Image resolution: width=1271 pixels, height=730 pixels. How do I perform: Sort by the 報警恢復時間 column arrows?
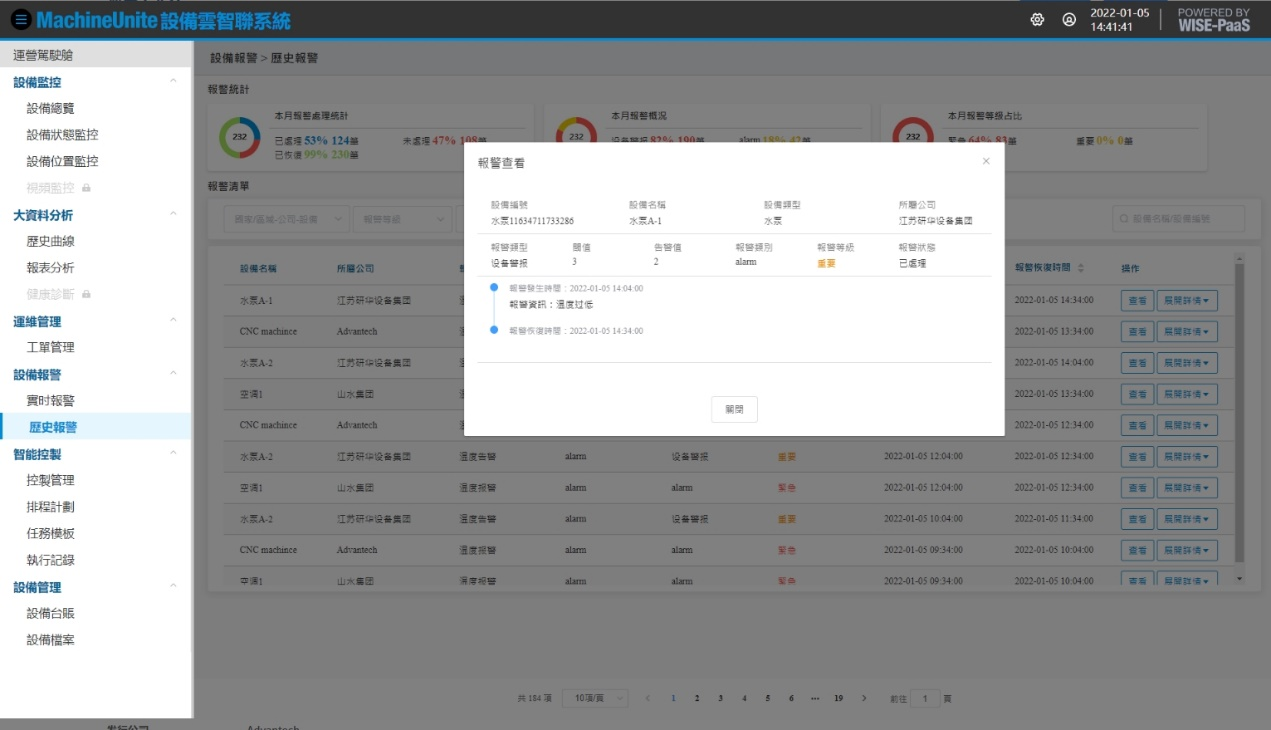1081,268
